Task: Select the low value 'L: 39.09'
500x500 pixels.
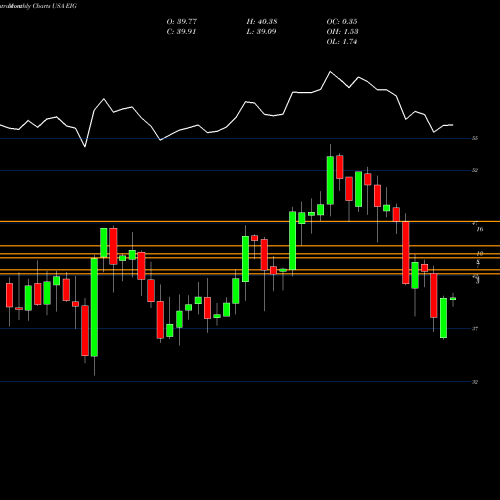Action: [x=261, y=32]
